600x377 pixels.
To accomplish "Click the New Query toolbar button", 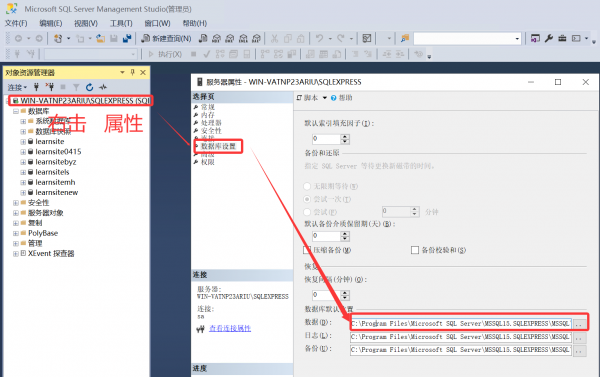I will pyautogui.click(x=166, y=38).
